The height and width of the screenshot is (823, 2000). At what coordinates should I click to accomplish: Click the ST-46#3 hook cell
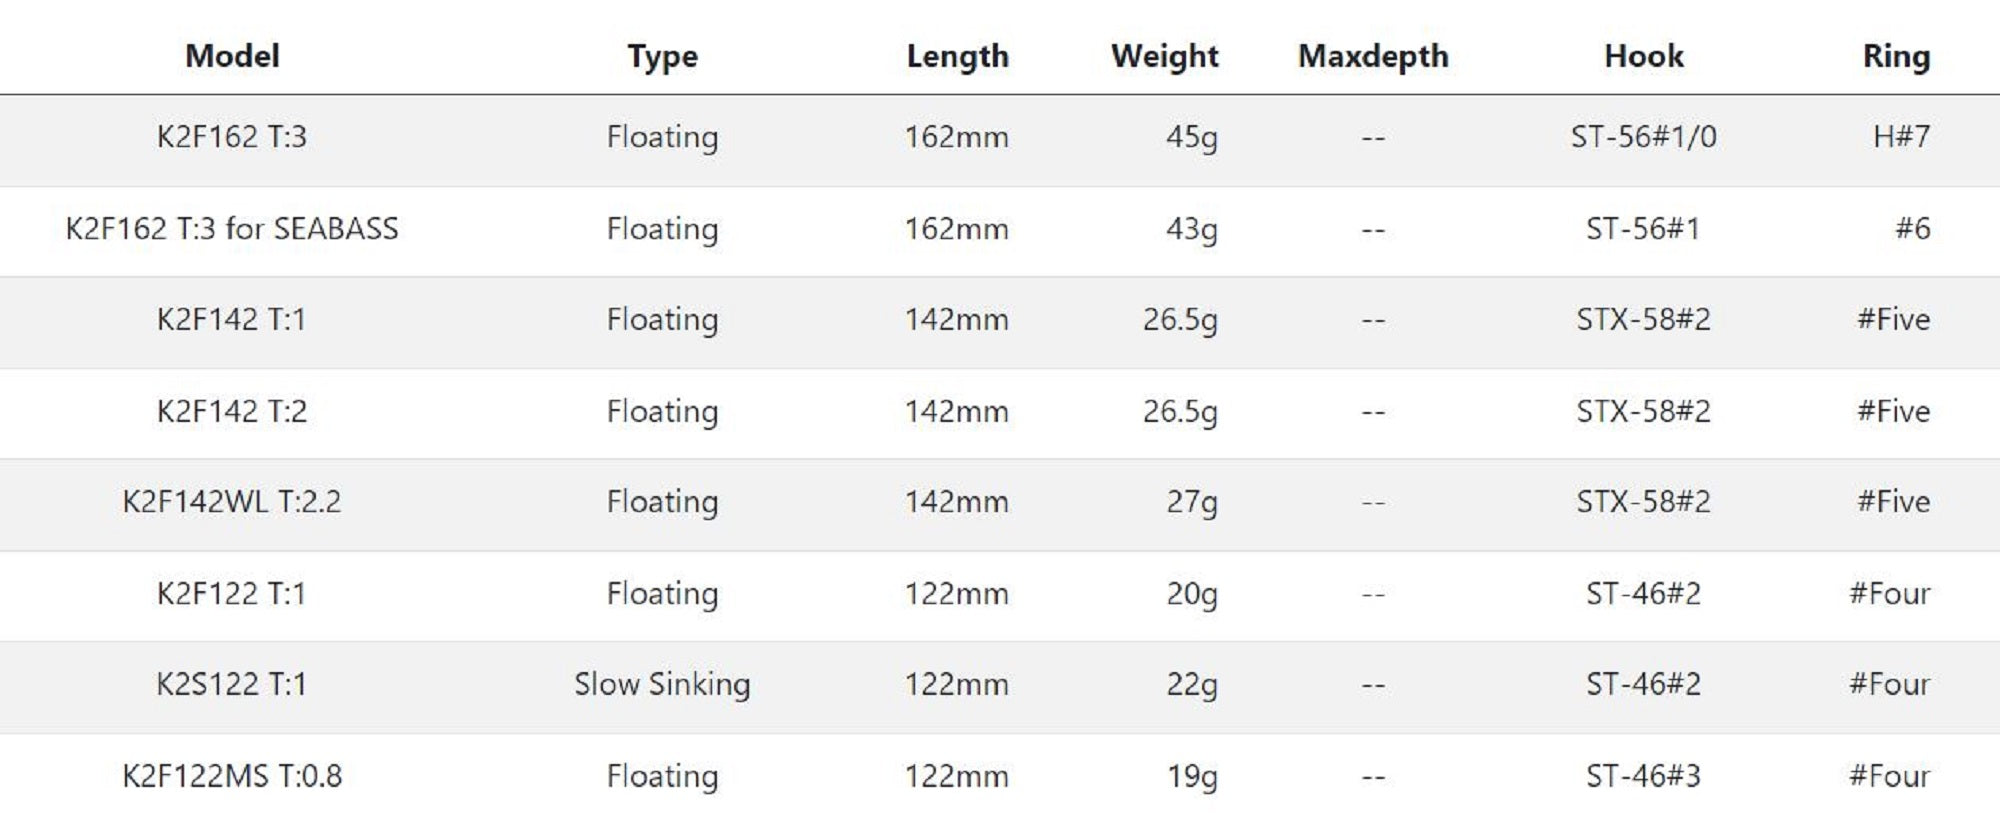[1643, 777]
